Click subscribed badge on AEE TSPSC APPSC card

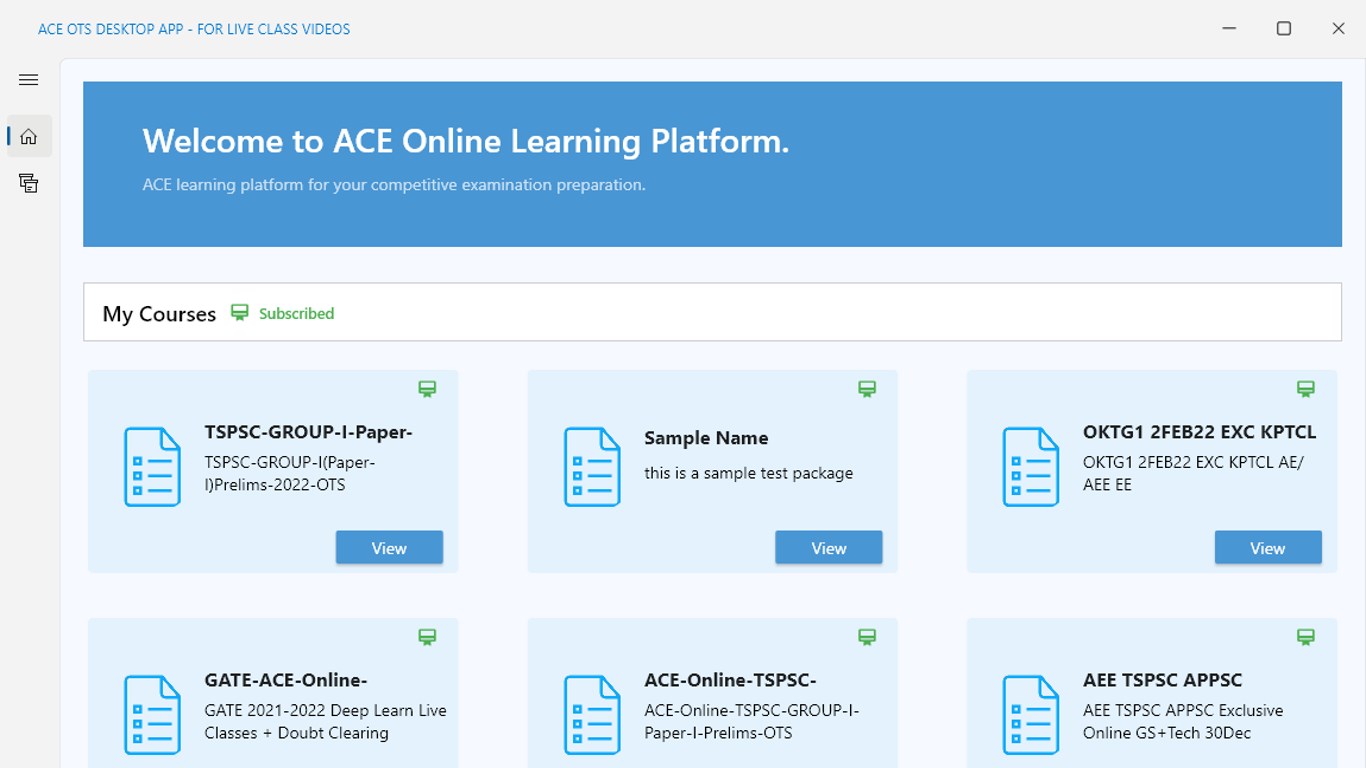point(1306,637)
